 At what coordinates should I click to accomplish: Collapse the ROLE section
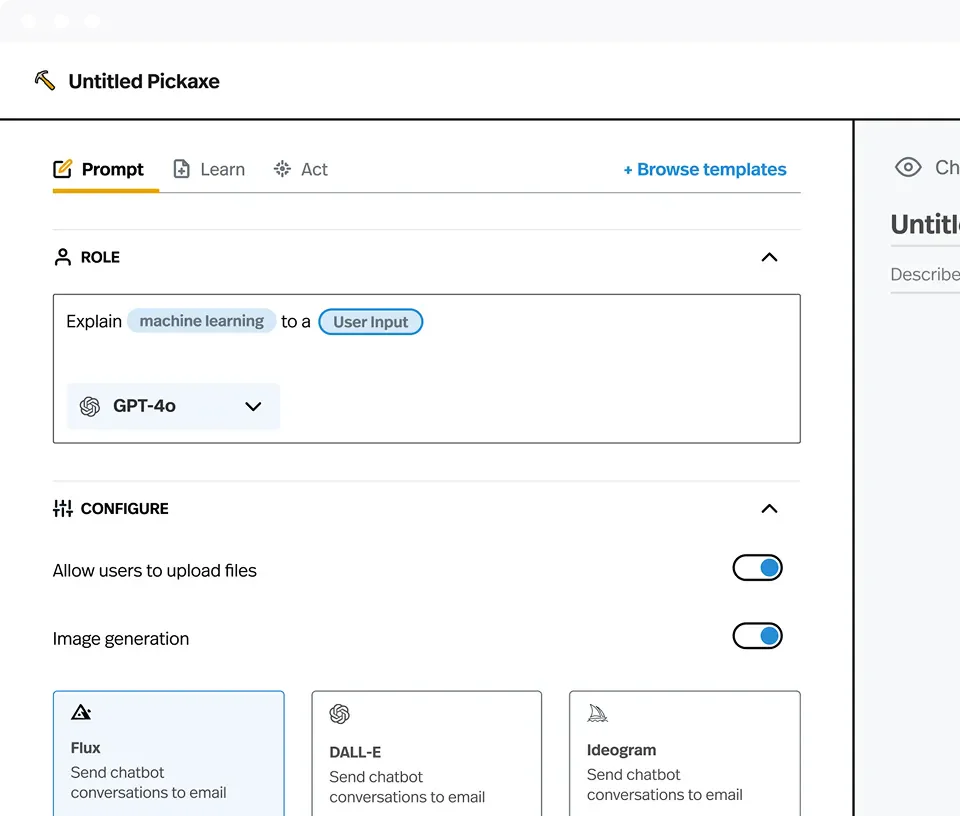click(769, 257)
